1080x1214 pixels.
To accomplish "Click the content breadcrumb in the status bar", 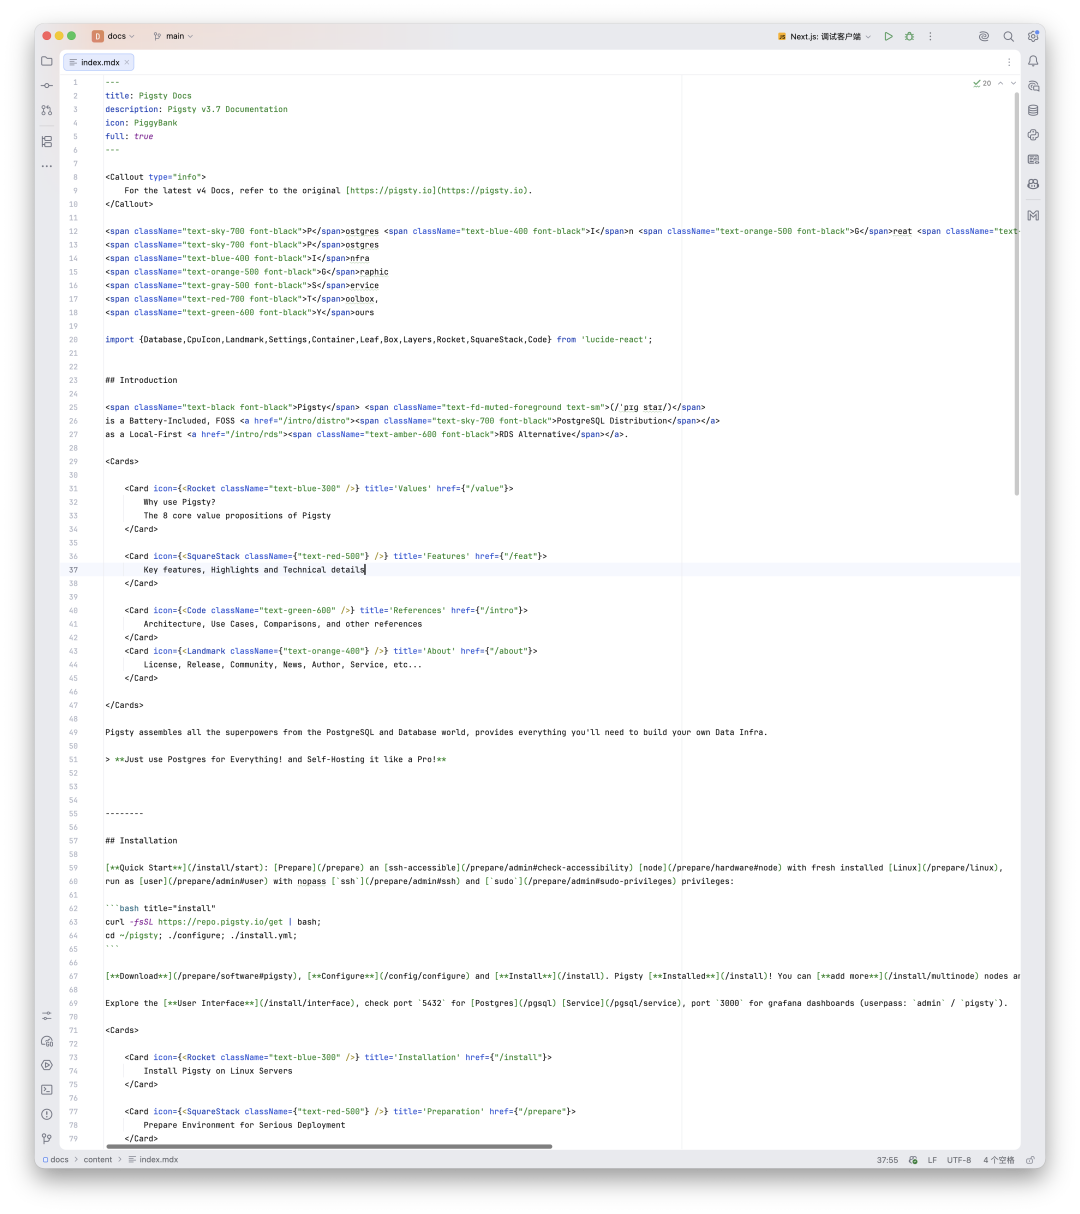I will click(98, 1160).
